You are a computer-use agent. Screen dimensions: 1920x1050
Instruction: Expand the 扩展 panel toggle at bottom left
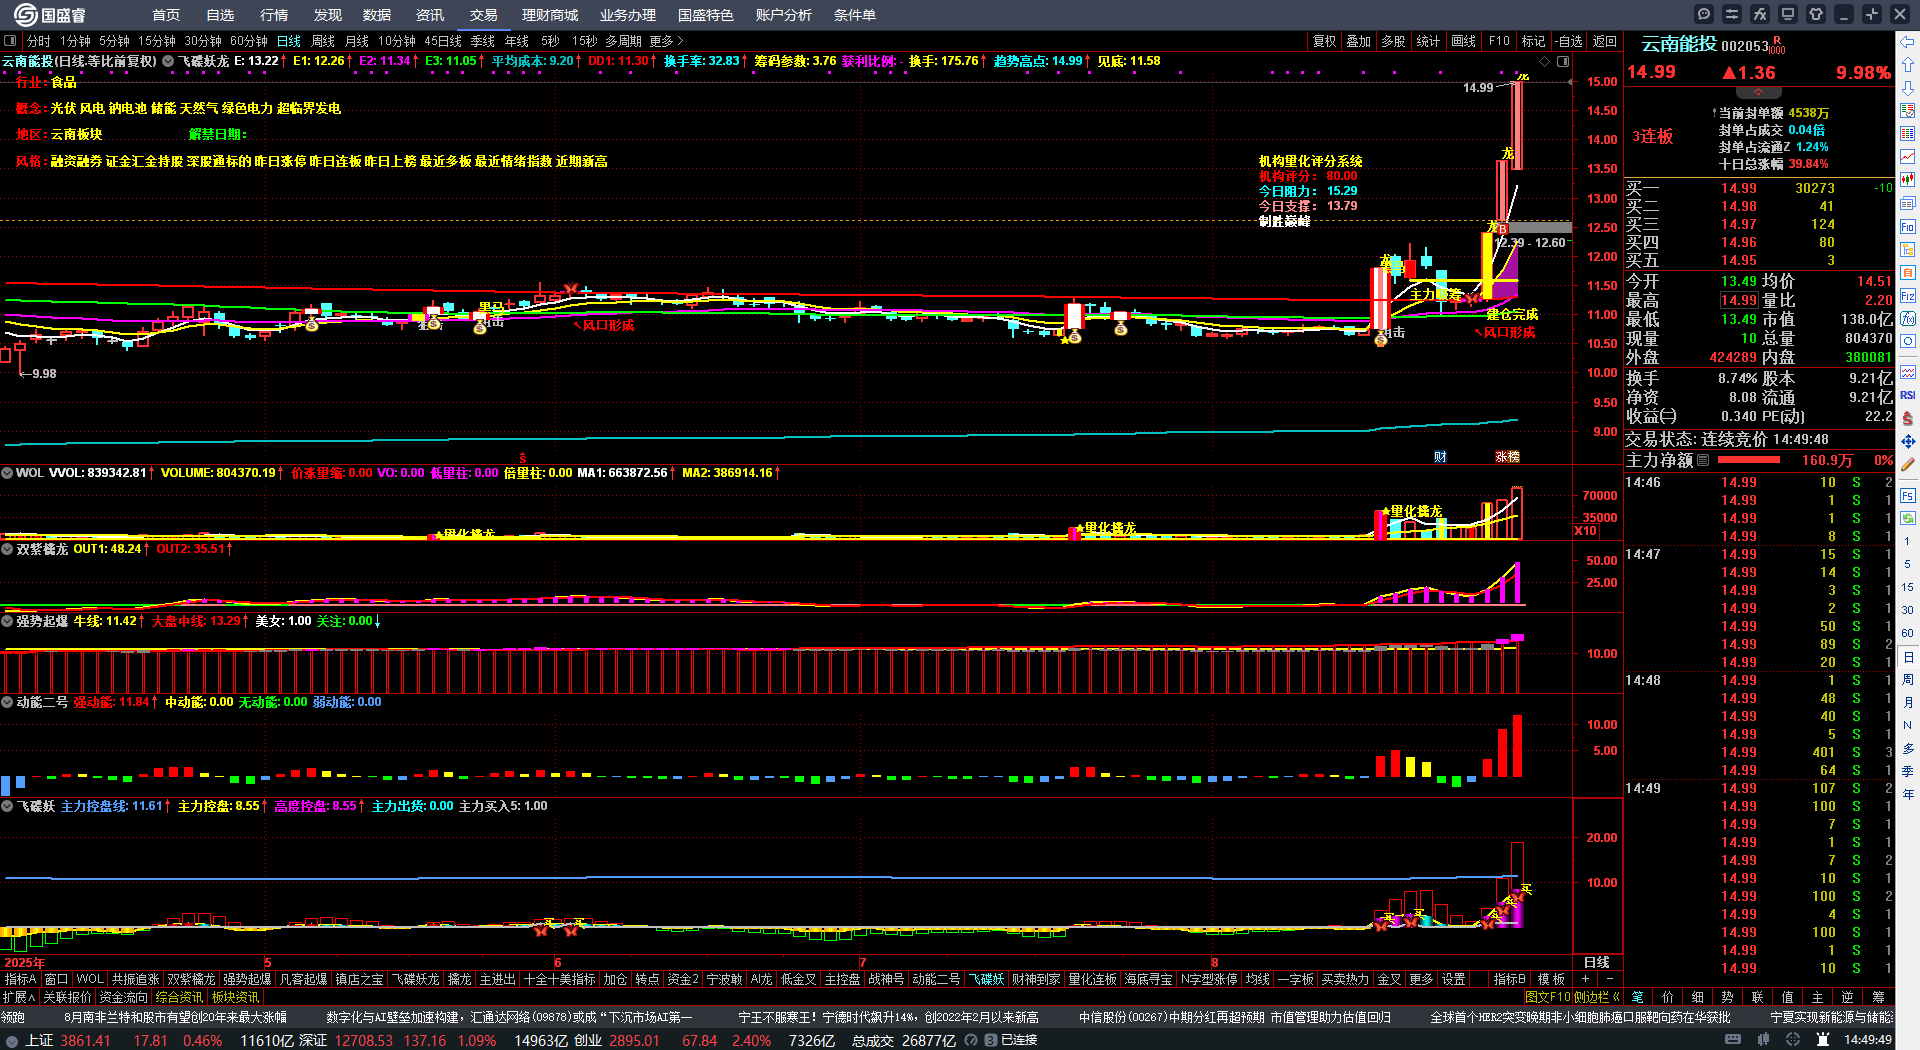tap(19, 997)
